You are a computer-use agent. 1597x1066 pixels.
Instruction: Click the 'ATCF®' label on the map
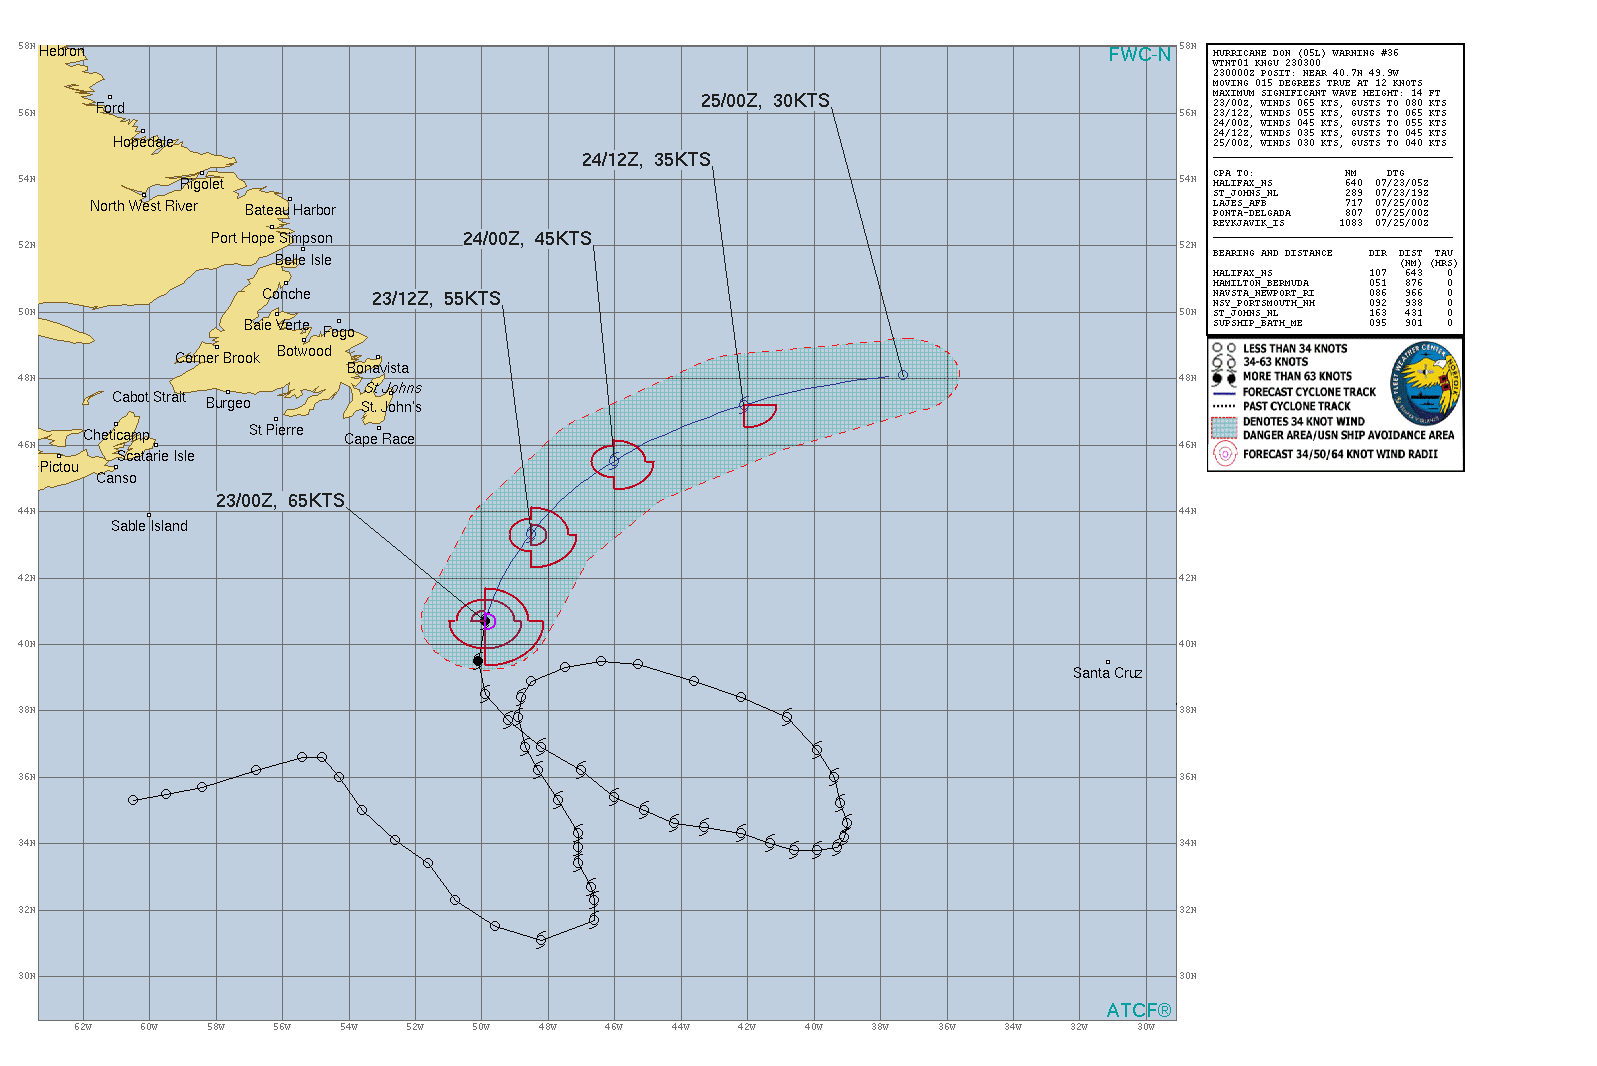(x=1138, y=1010)
